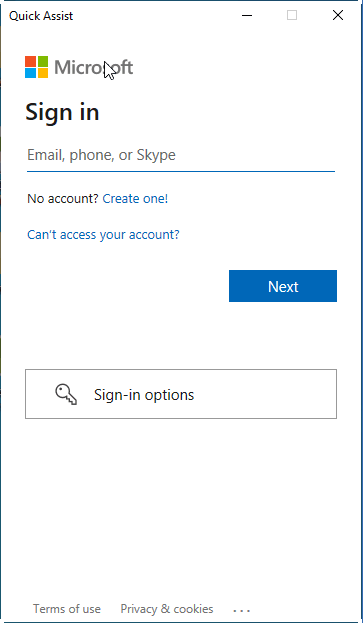Open the Privacy & cookies link
363x623 pixels.
(x=167, y=609)
